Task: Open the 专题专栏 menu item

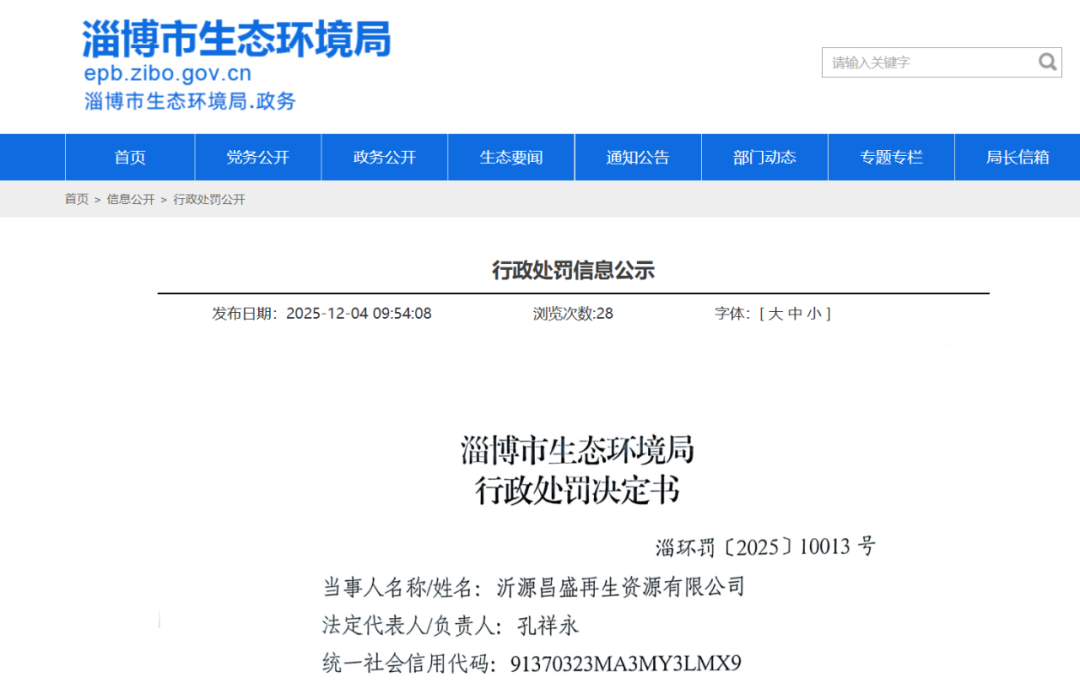Action: pyautogui.click(x=891, y=157)
